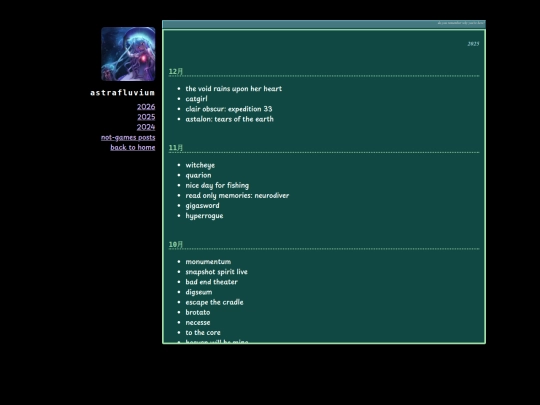The height and width of the screenshot is (405, 540).
Task: Open the 2025 year link
Action: pyautogui.click(x=146, y=117)
